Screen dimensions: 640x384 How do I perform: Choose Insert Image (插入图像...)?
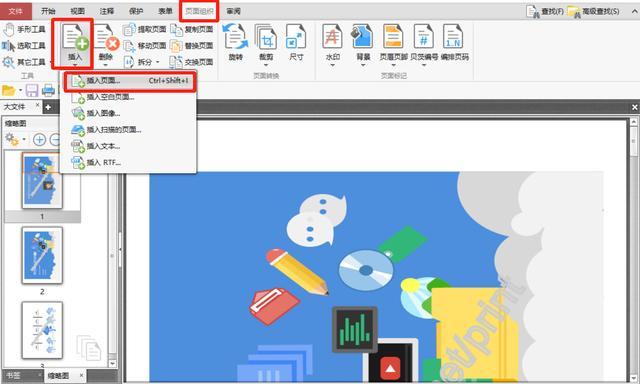coord(129,113)
